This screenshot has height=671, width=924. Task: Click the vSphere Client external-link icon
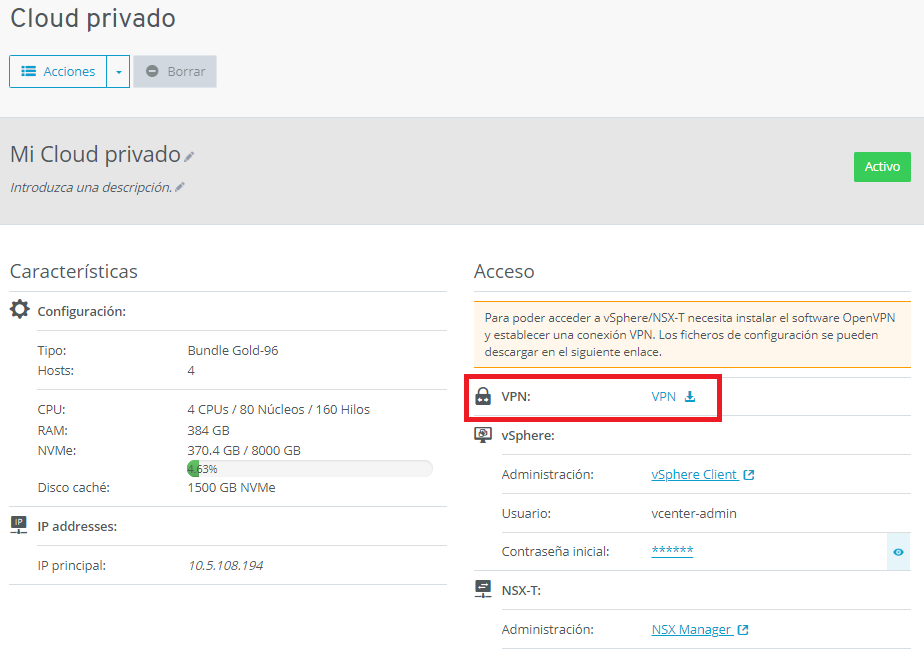pyautogui.click(x=748, y=475)
